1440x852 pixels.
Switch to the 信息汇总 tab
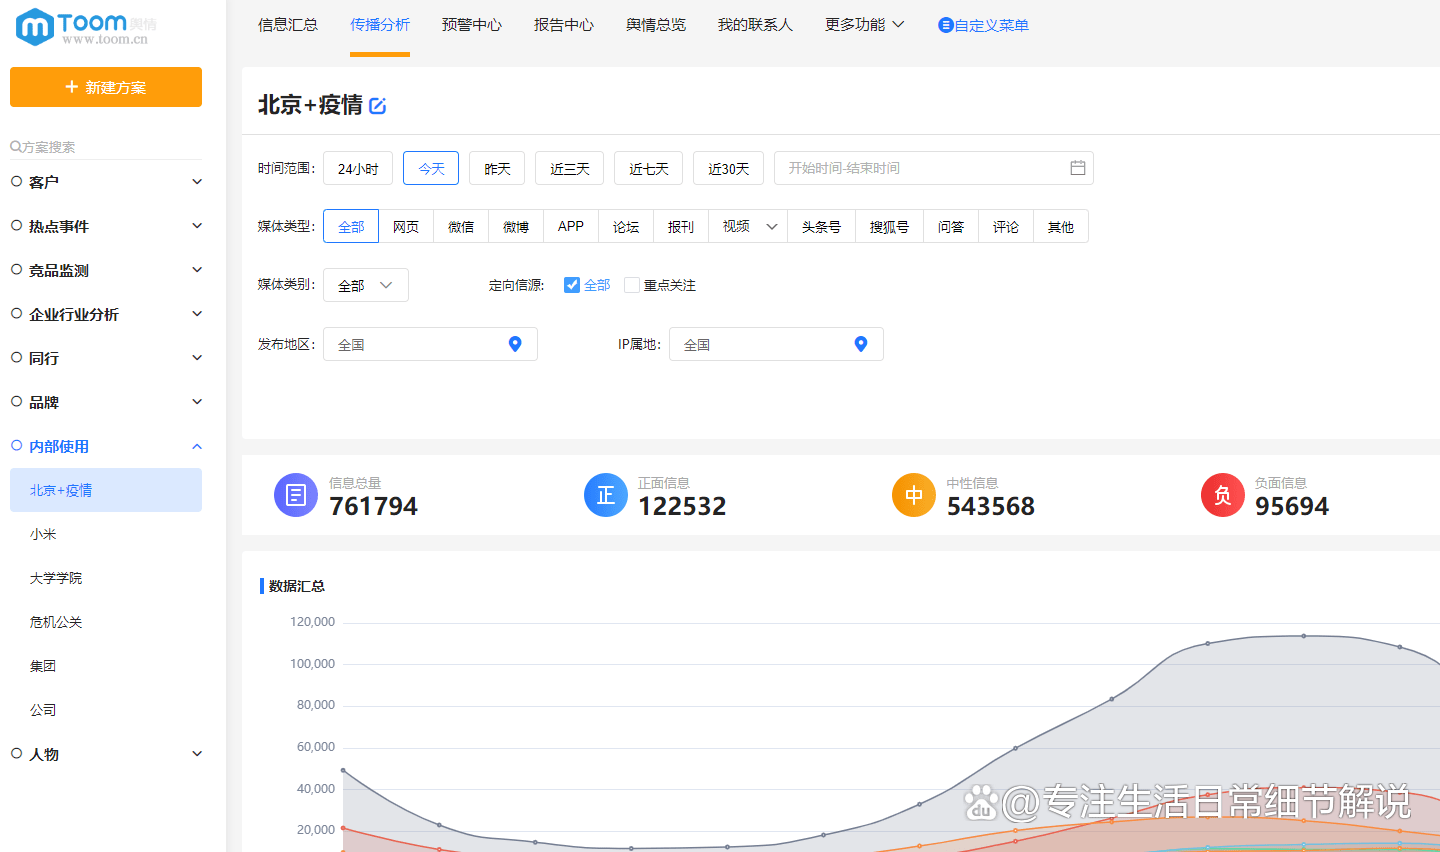[288, 25]
